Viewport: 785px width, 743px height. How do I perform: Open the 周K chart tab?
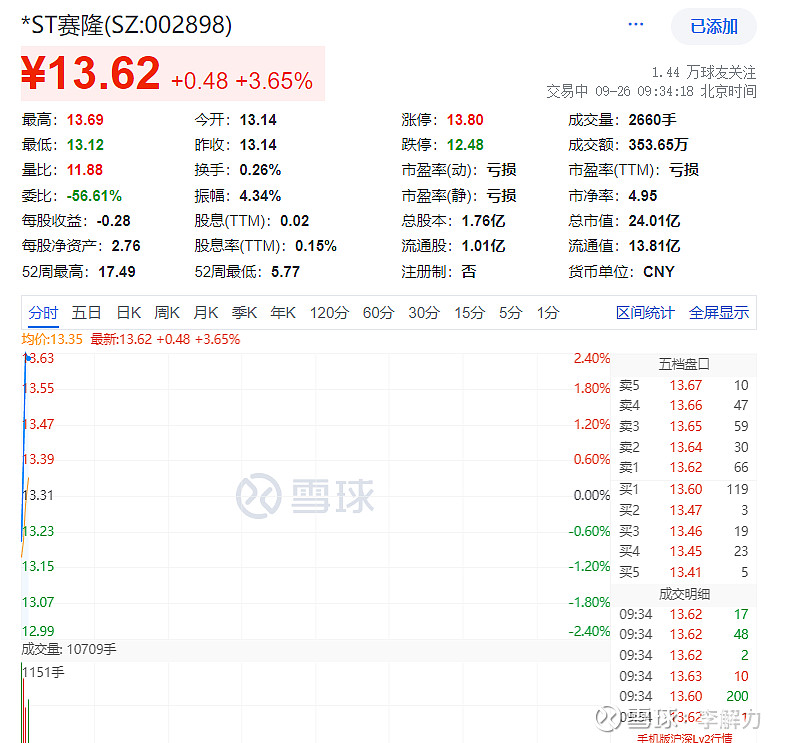point(167,313)
